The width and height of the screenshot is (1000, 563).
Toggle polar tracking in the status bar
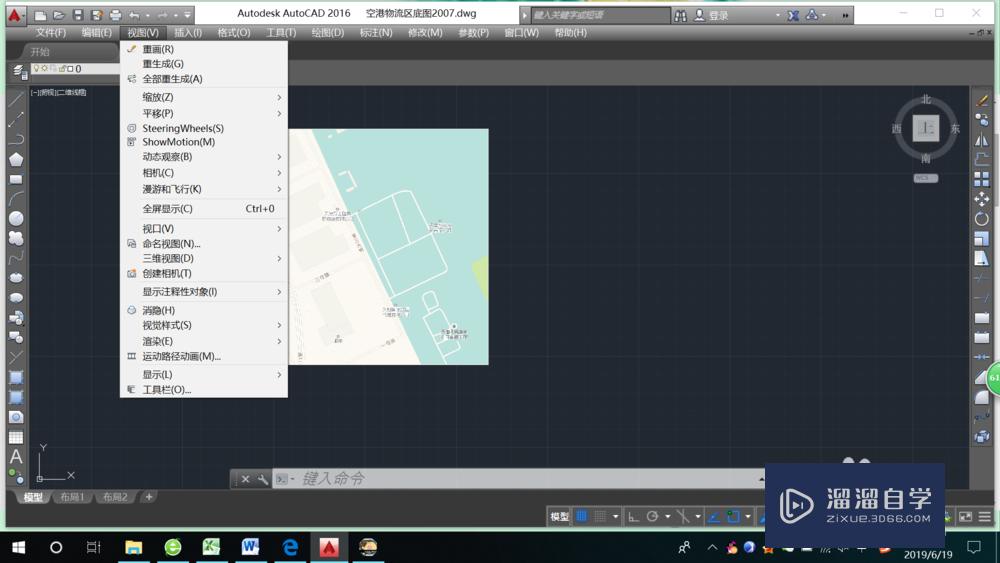(x=652, y=517)
